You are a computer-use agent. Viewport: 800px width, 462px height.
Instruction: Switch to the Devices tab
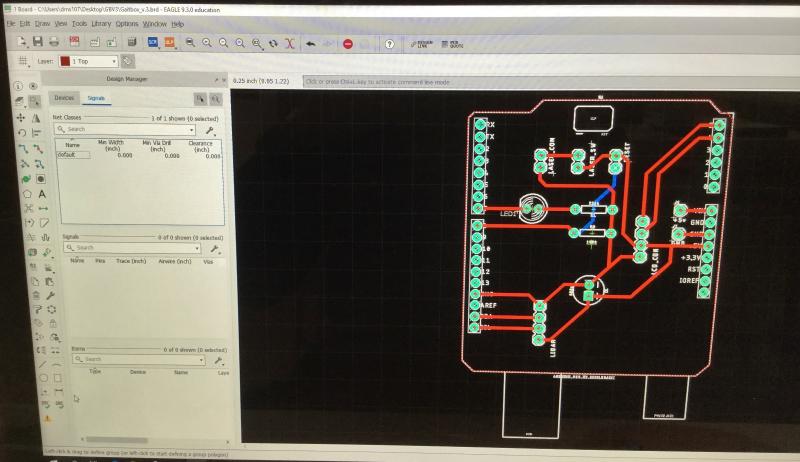pos(64,99)
